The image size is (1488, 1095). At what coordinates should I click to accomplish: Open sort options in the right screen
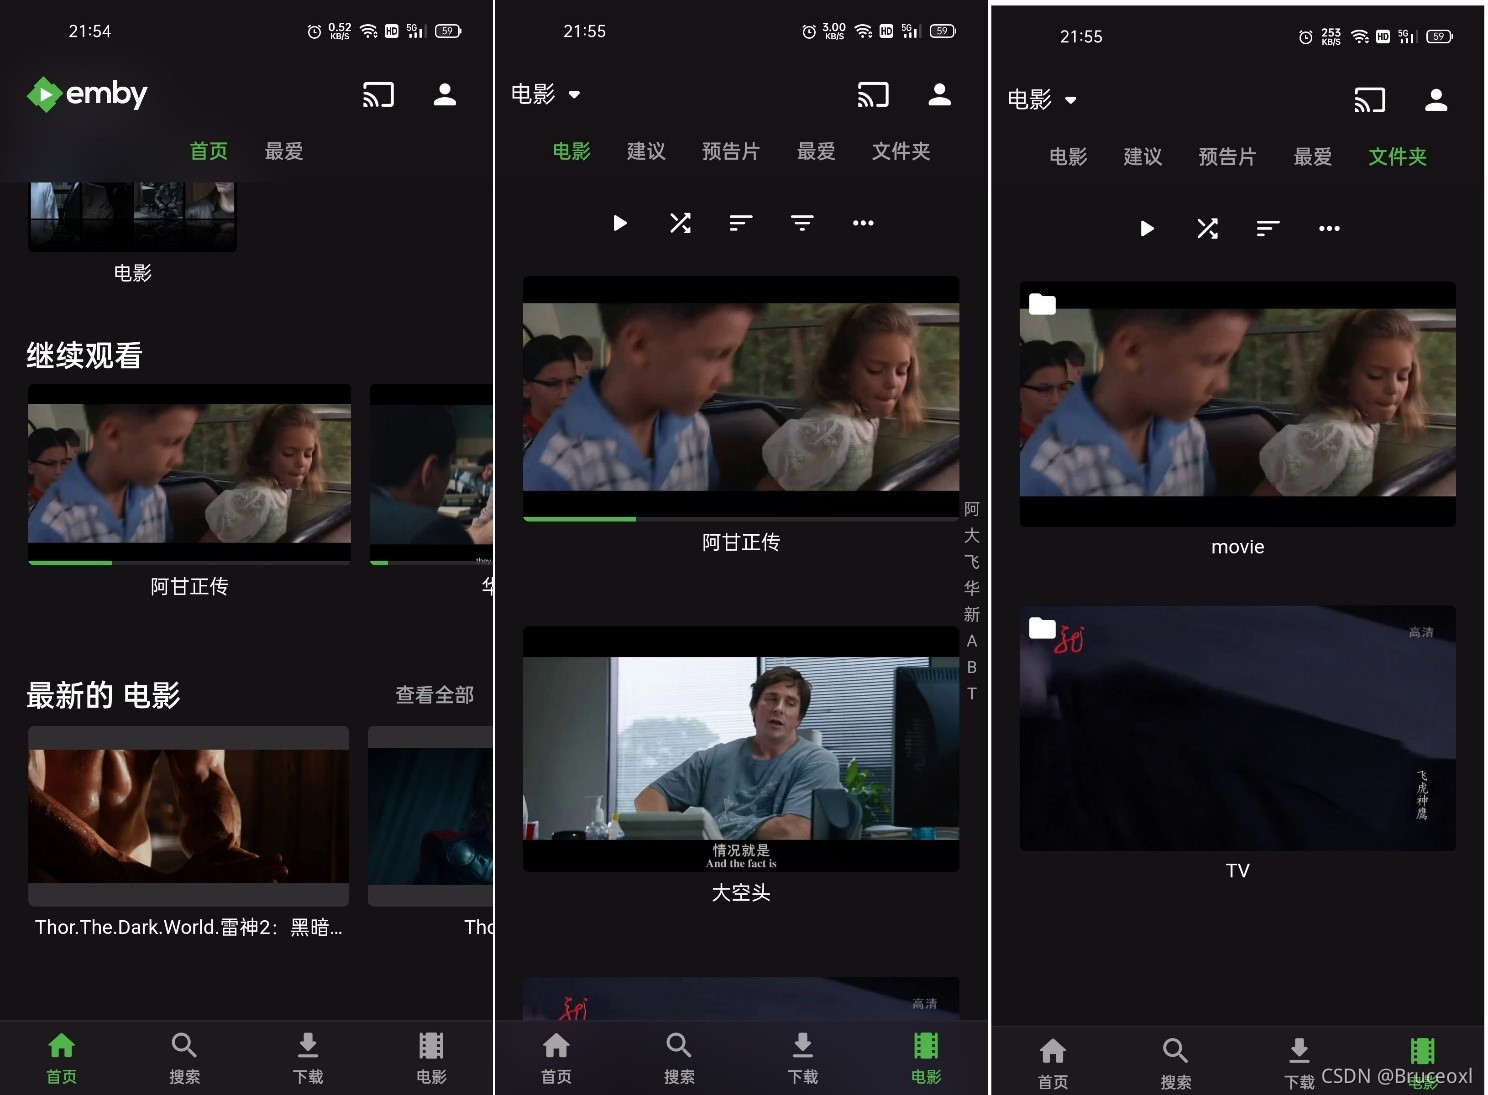[x=1268, y=229]
